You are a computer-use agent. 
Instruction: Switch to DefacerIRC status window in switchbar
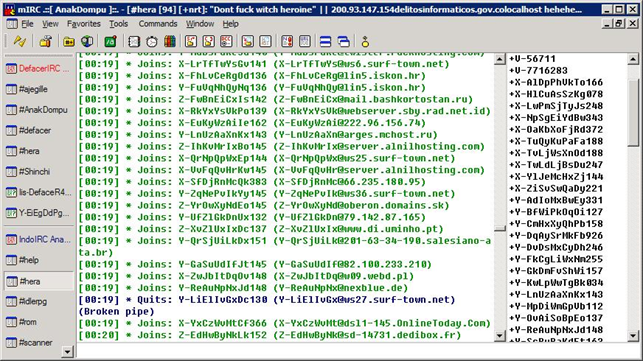pyautogui.click(x=38, y=69)
